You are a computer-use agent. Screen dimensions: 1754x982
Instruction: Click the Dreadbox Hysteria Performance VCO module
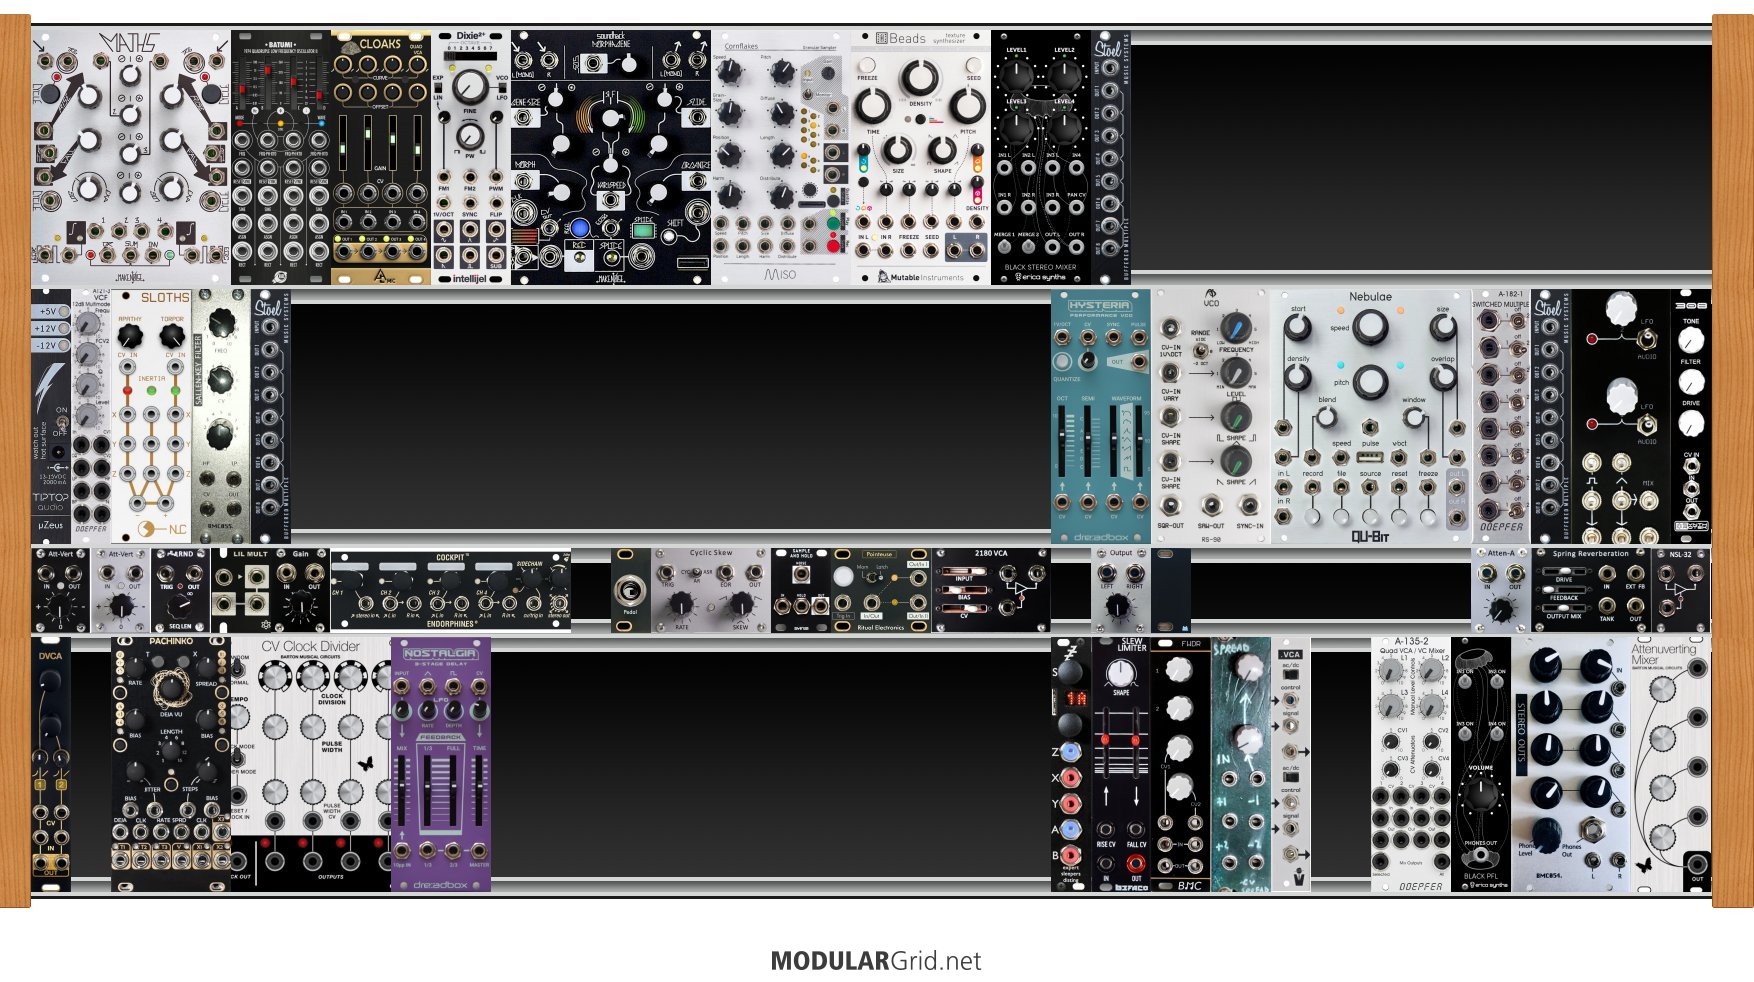point(1101,417)
